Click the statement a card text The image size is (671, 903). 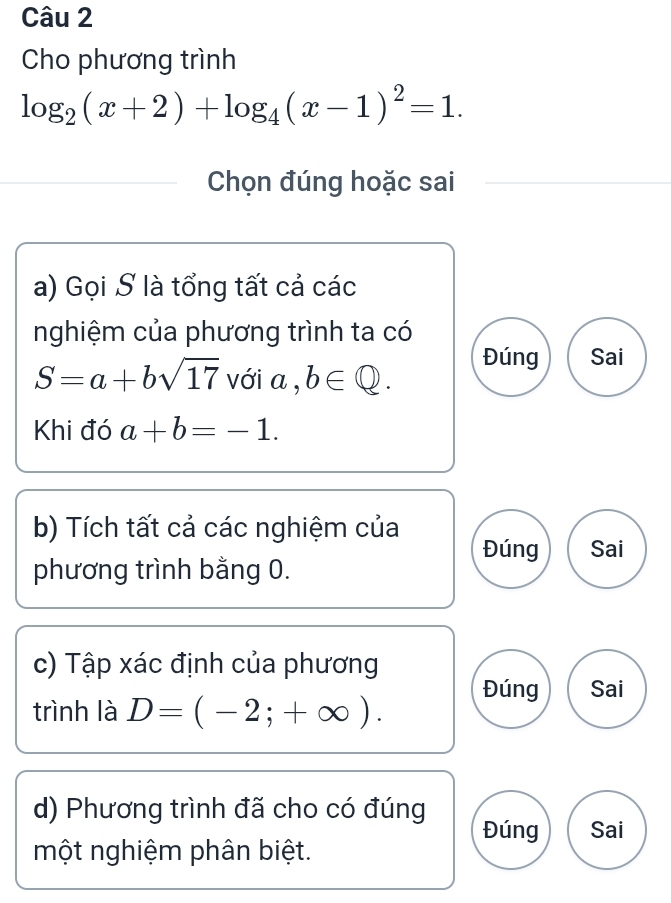coord(235,358)
